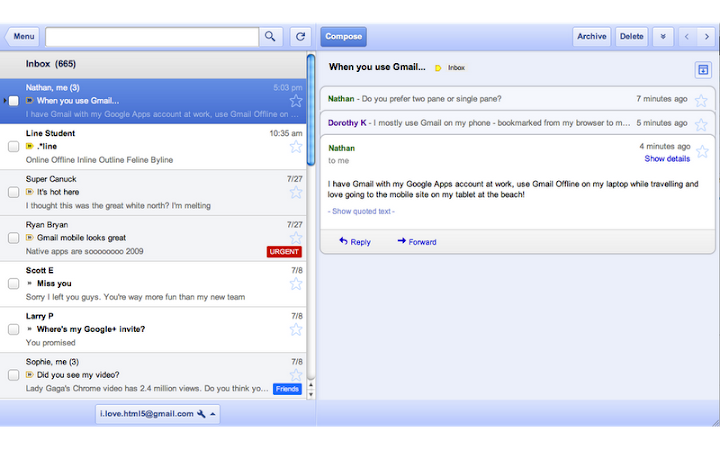Click yellow importance marker beside conversation title
This screenshot has height=450, width=720.
pos(438,68)
